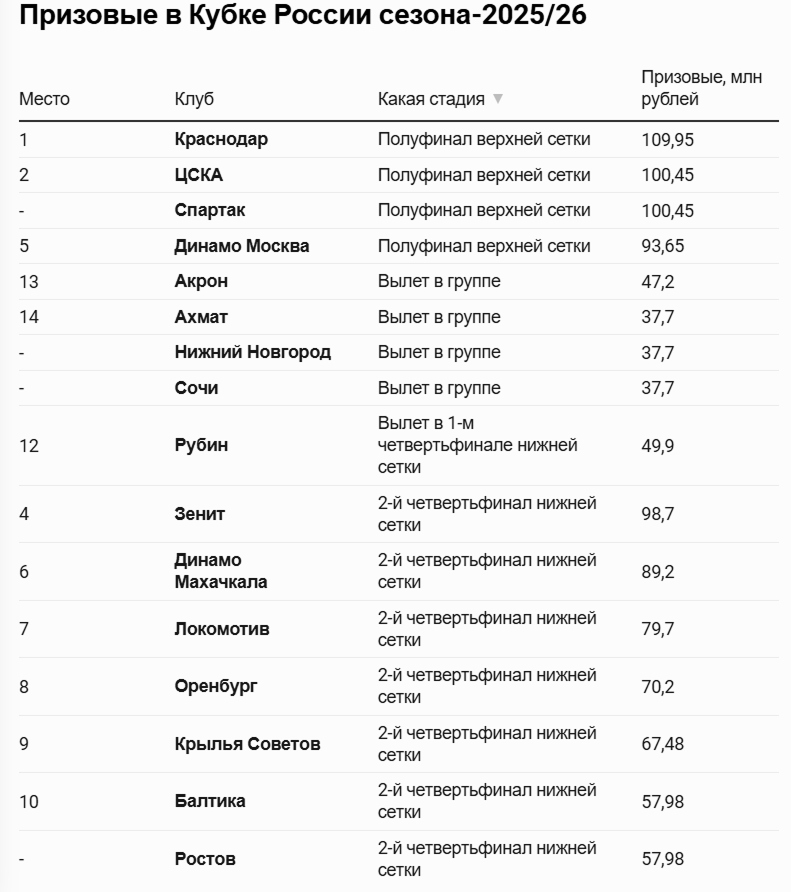Open the Динамо Москва club entry
This screenshot has height=892, width=791.
[242, 246]
